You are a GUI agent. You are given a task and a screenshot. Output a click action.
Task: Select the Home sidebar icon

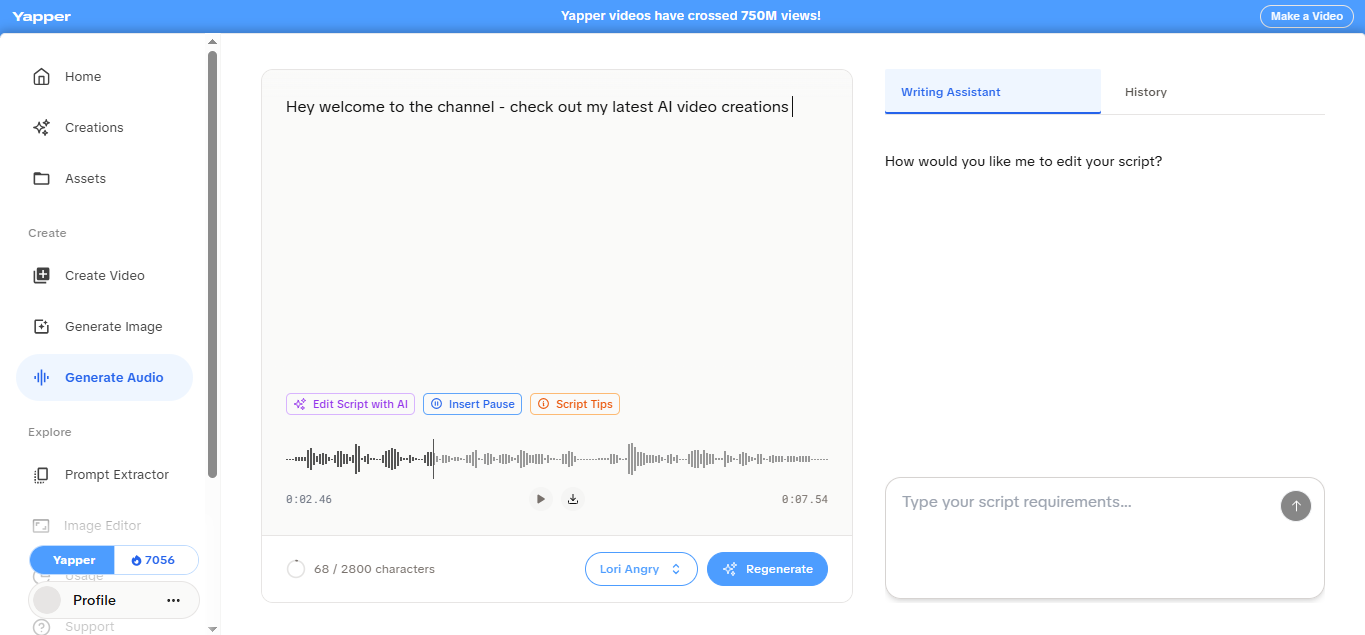[x=42, y=76]
